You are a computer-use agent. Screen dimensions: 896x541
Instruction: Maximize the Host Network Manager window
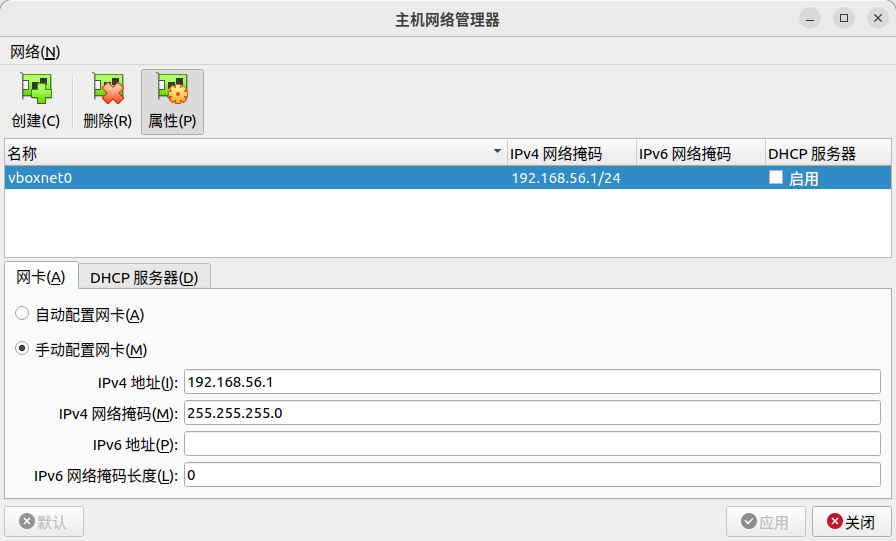[844, 18]
